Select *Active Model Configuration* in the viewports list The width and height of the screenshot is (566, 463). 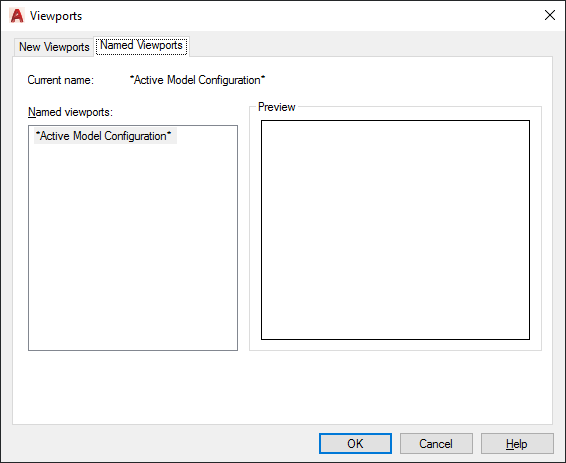click(x=105, y=136)
